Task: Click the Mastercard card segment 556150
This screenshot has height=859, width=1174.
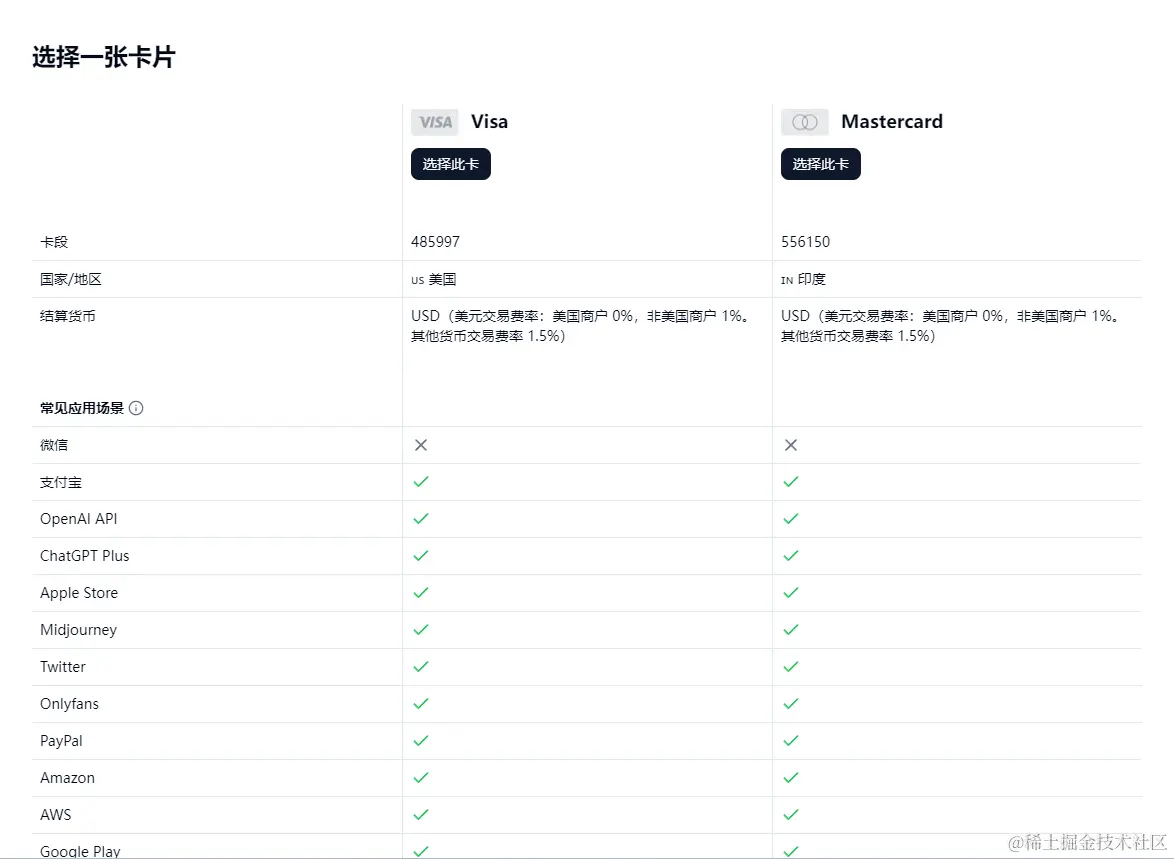Action: pos(806,242)
